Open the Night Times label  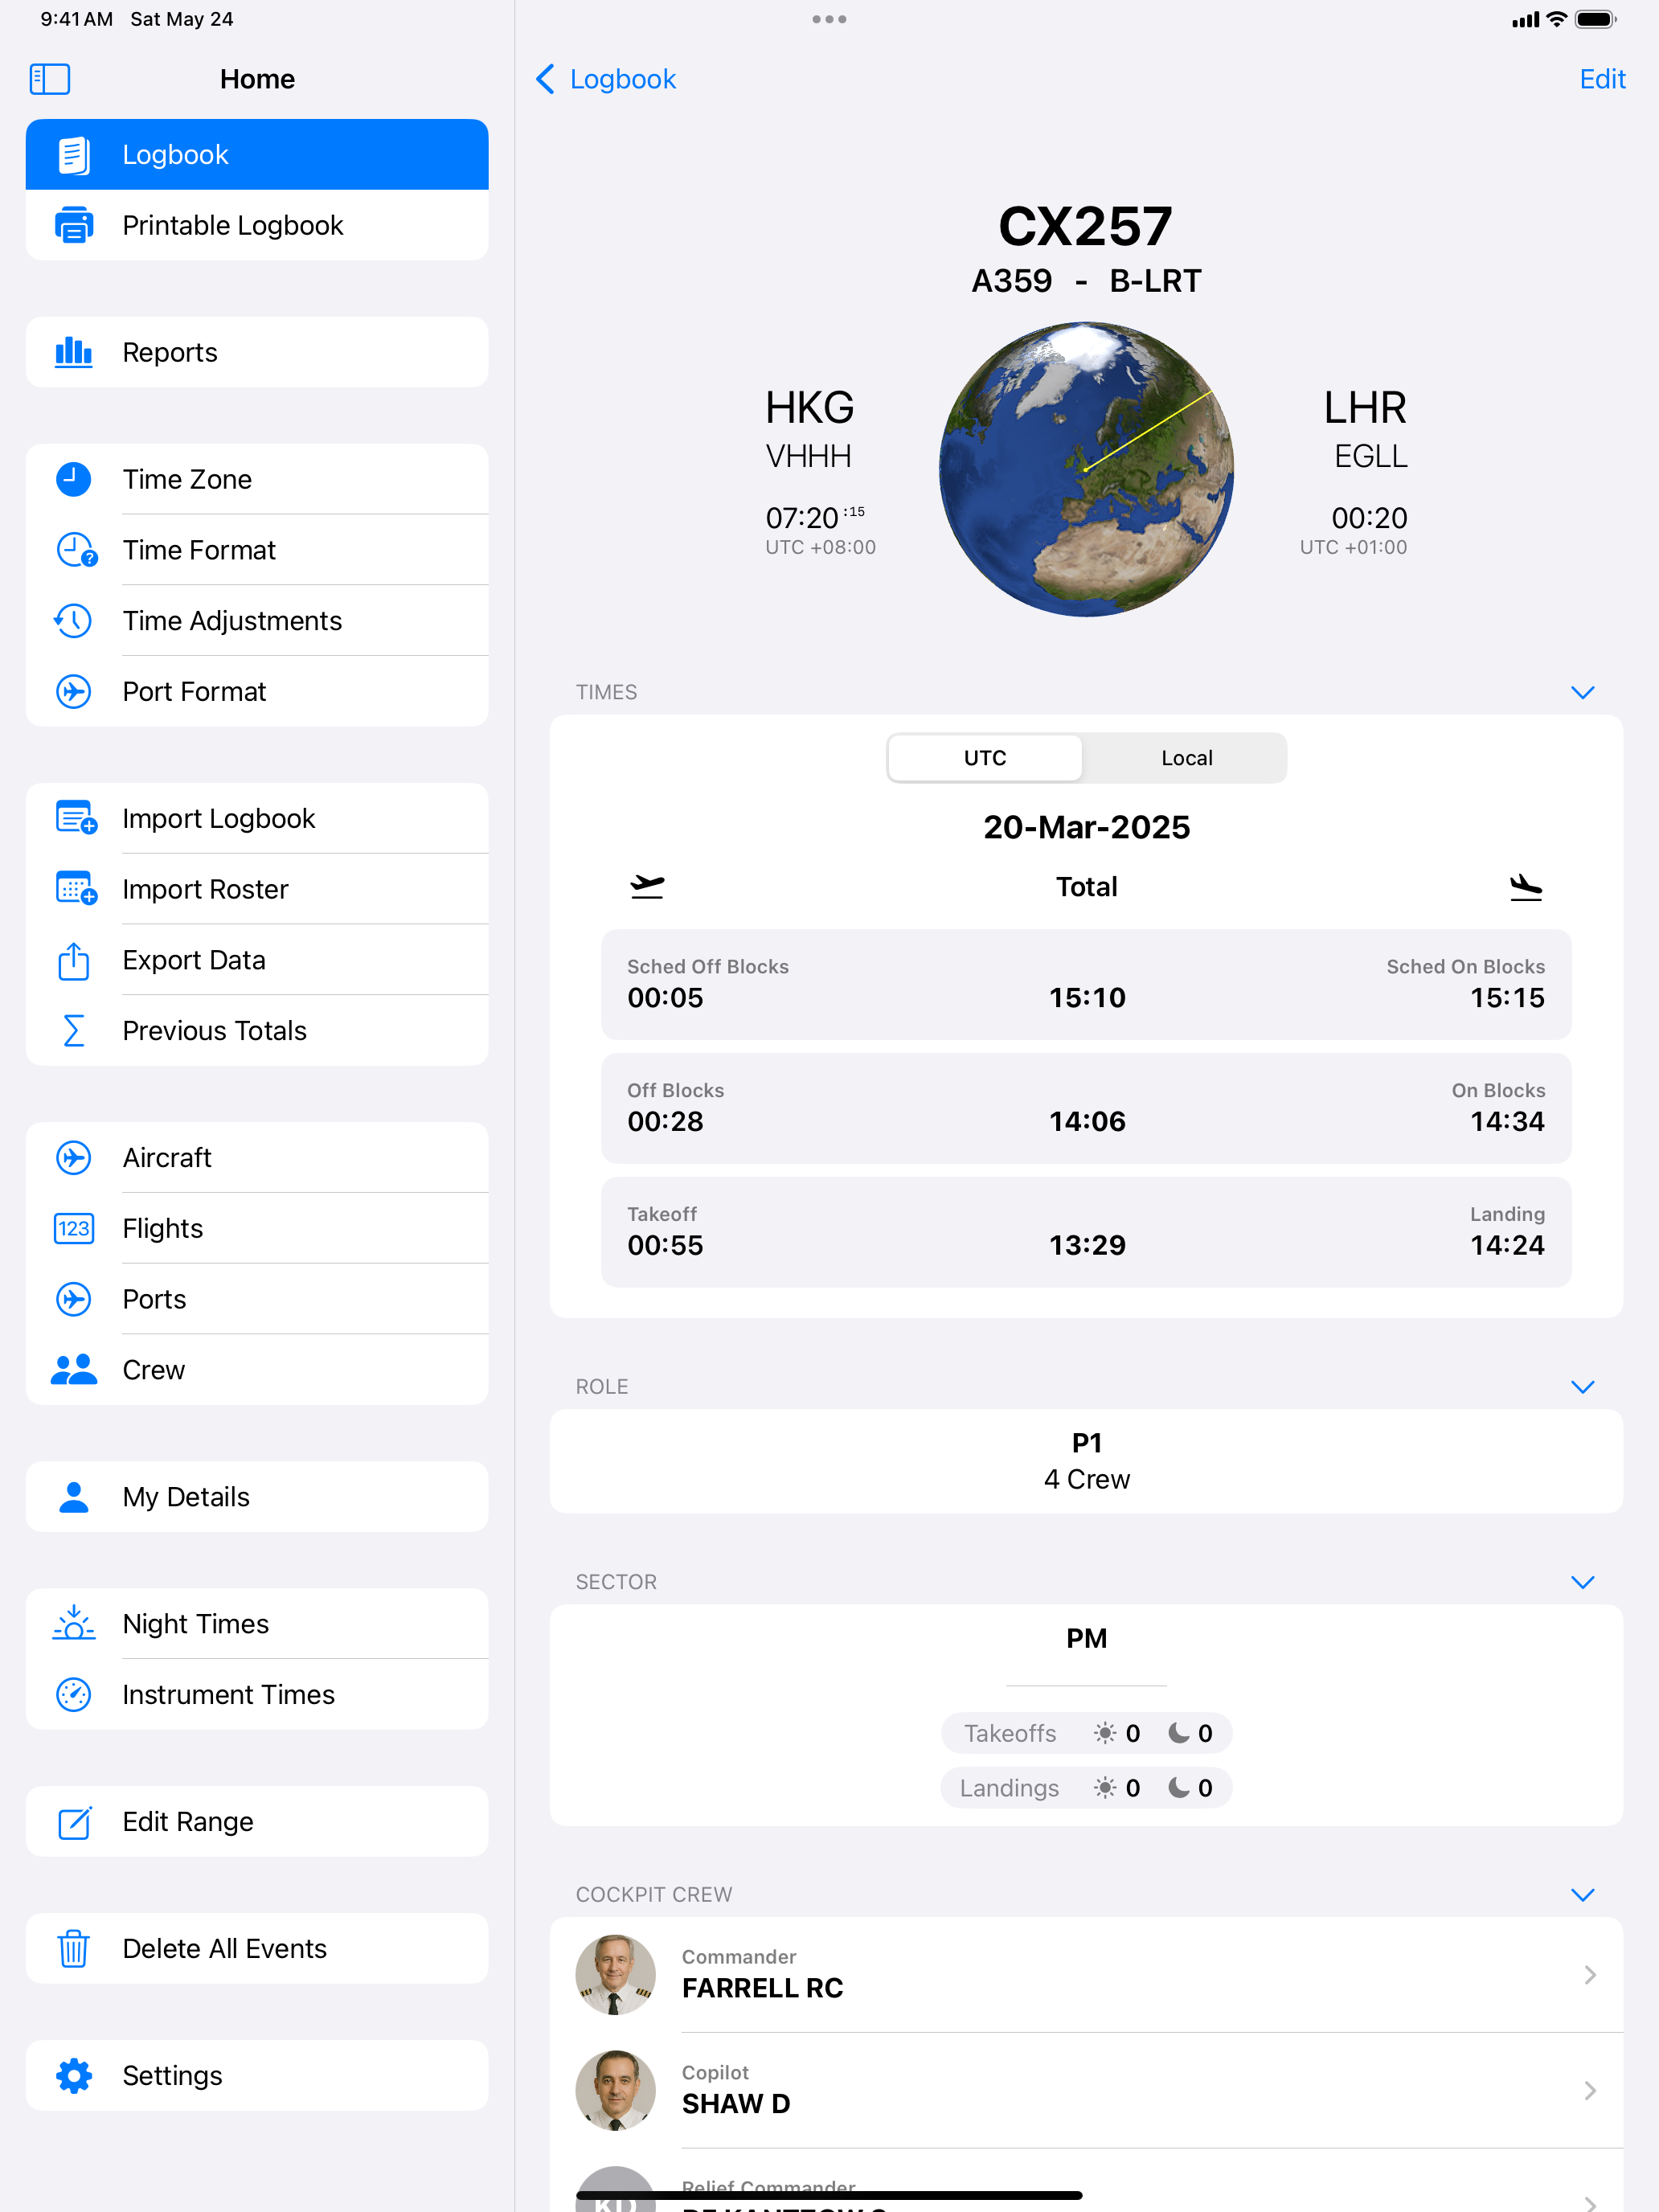point(196,1624)
